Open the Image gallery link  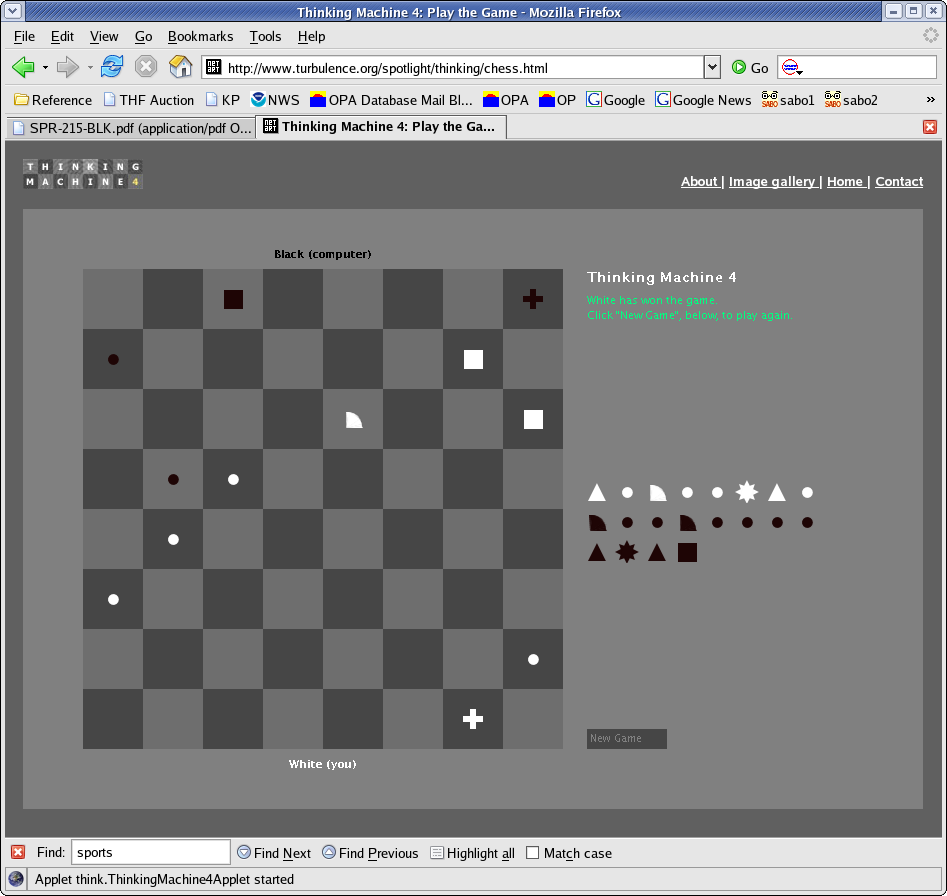774,181
